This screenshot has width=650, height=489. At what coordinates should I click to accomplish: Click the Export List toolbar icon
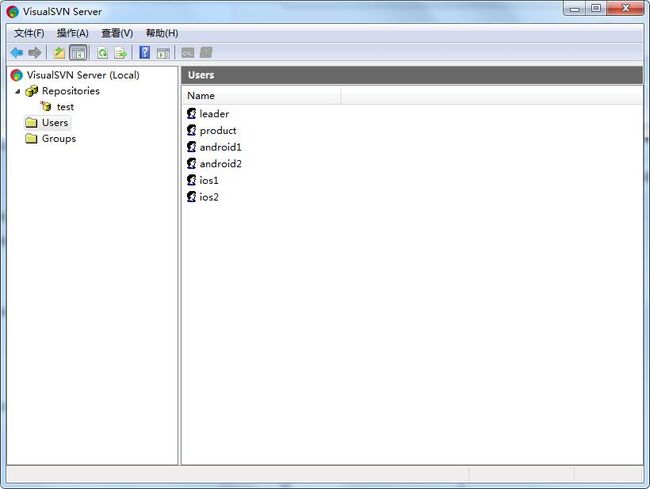click(x=121, y=53)
